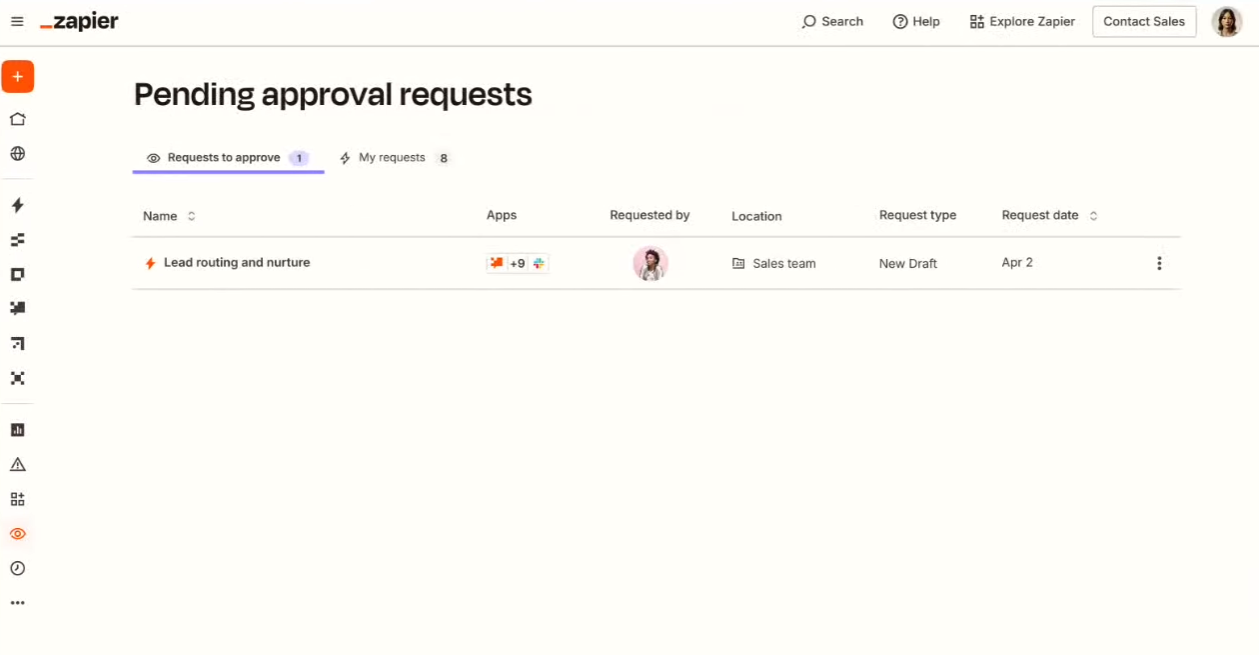
Task: Click the alerts warning-triangle icon in the sidebar
Action: (x=17, y=463)
